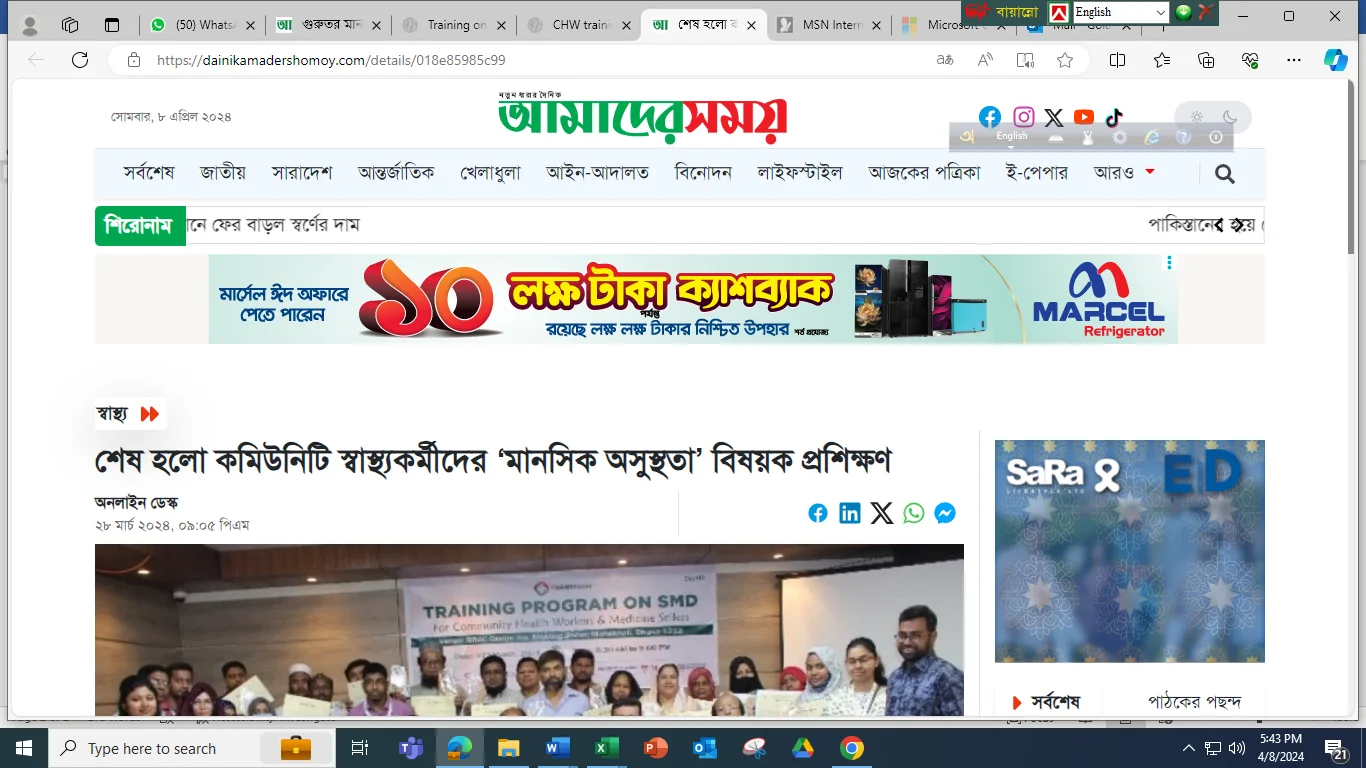Select the পাঠকের পছন্দ sidebar tab
Screen dimensions: 1366x768
(x=1194, y=702)
